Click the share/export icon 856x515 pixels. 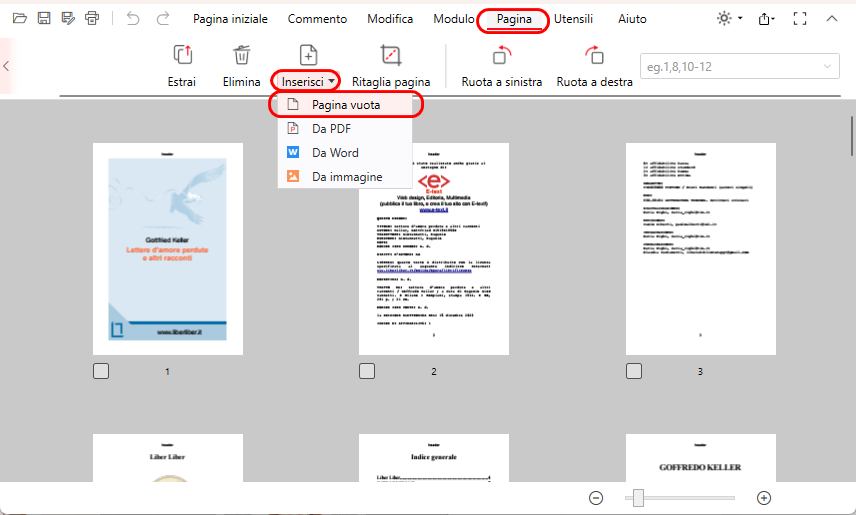click(766, 19)
